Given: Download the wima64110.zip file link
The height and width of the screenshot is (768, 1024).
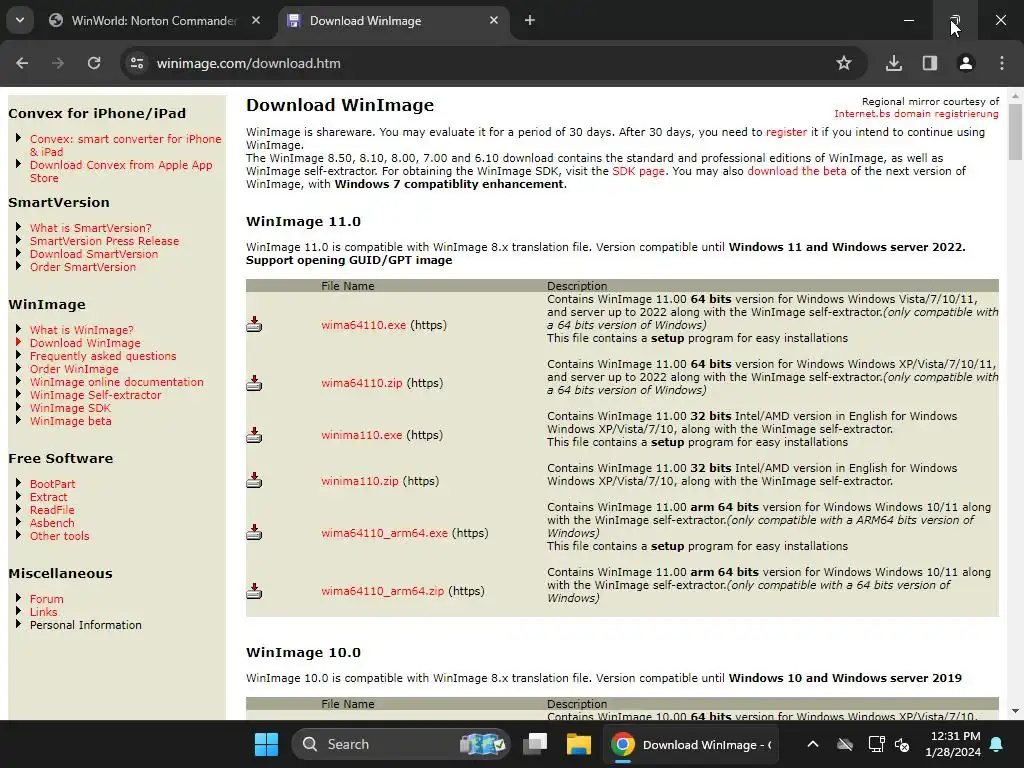Looking at the screenshot, I should (x=361, y=383).
